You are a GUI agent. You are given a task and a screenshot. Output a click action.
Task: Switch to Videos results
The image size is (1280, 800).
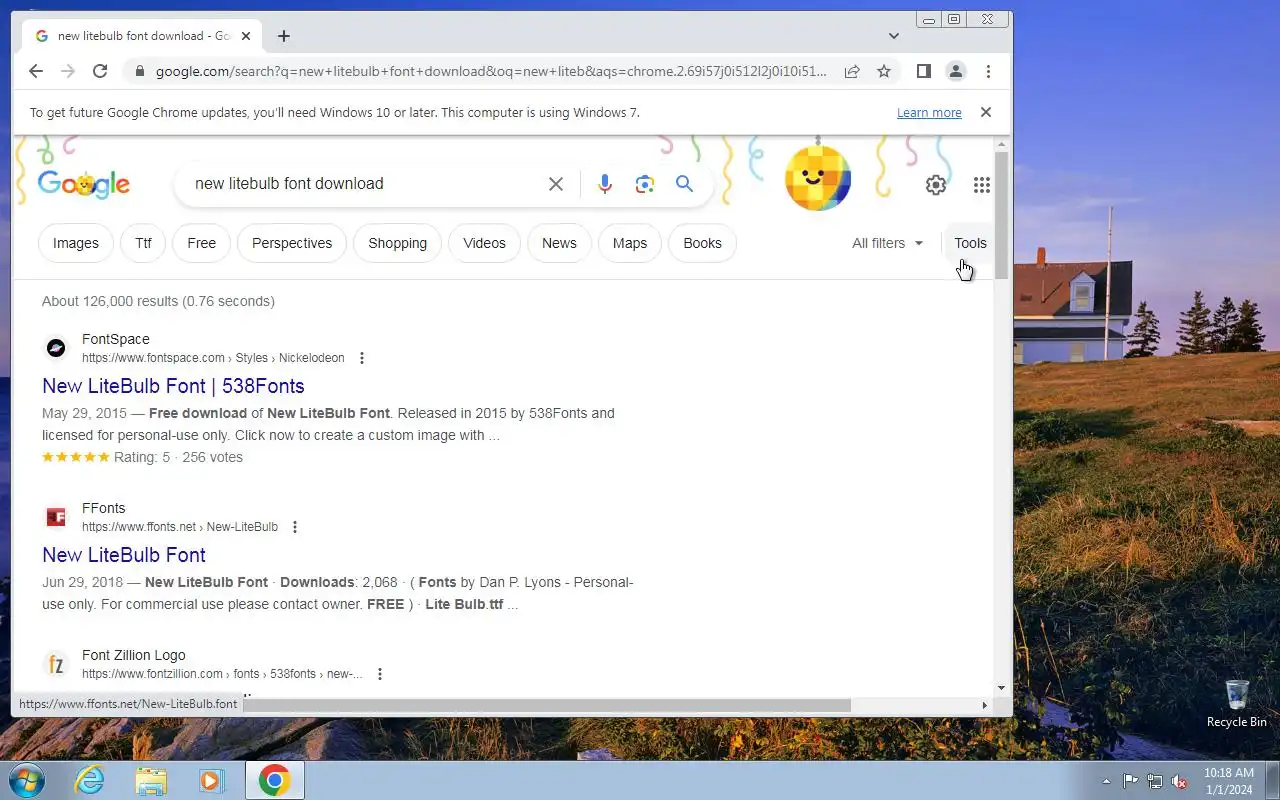(x=485, y=243)
